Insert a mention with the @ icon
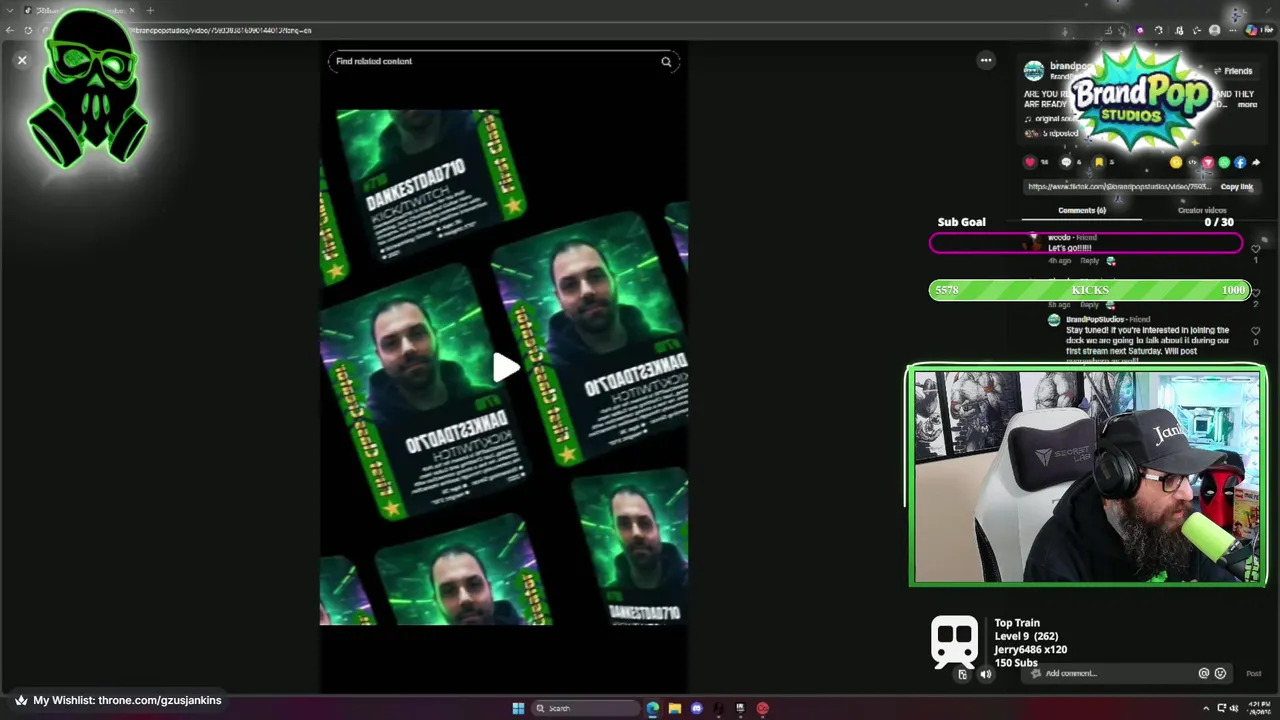 [1204, 674]
